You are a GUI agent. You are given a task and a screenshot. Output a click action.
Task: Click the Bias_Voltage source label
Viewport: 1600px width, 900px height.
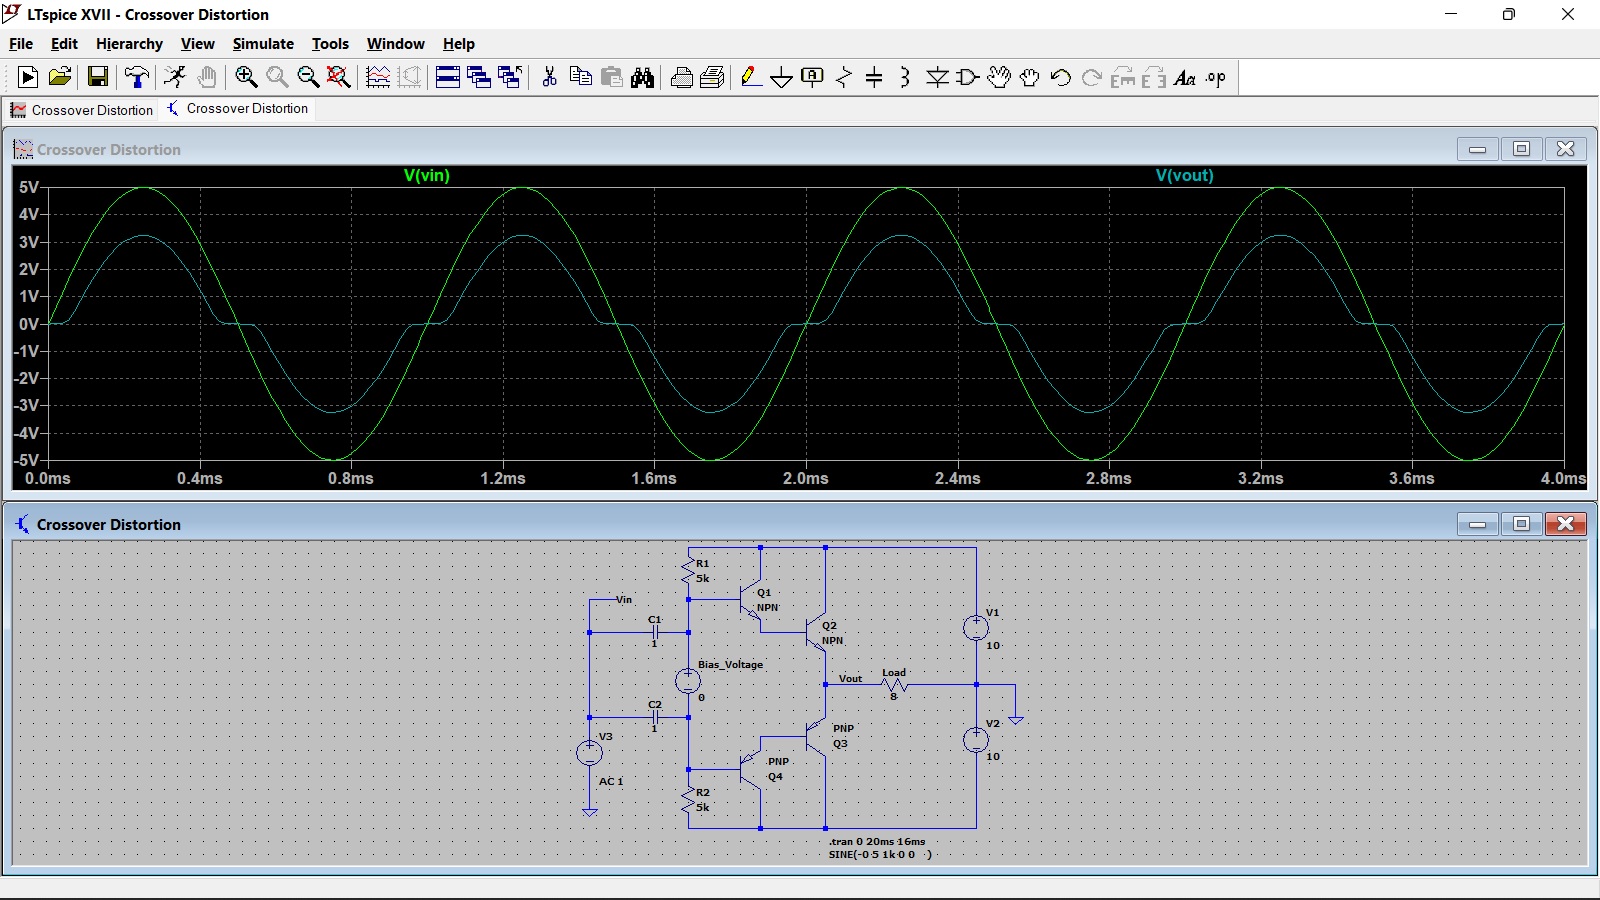730,664
